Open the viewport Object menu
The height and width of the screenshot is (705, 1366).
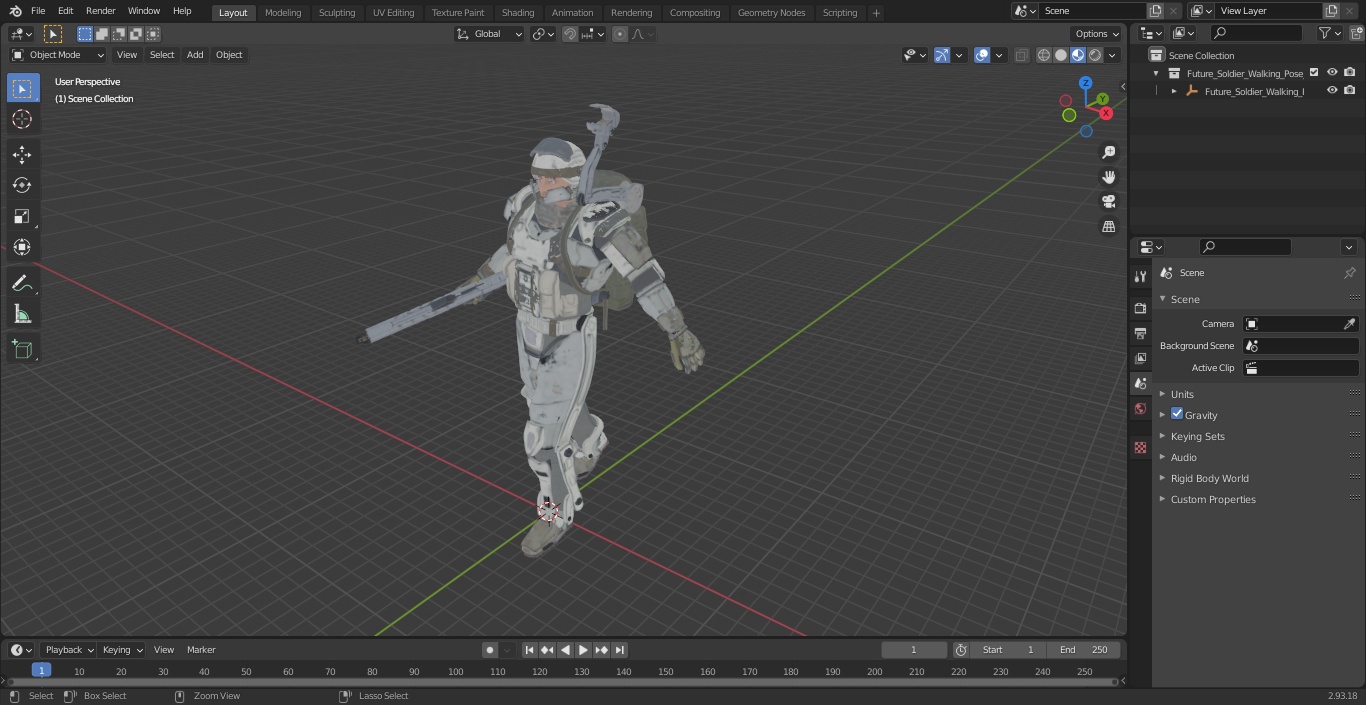tap(229, 55)
